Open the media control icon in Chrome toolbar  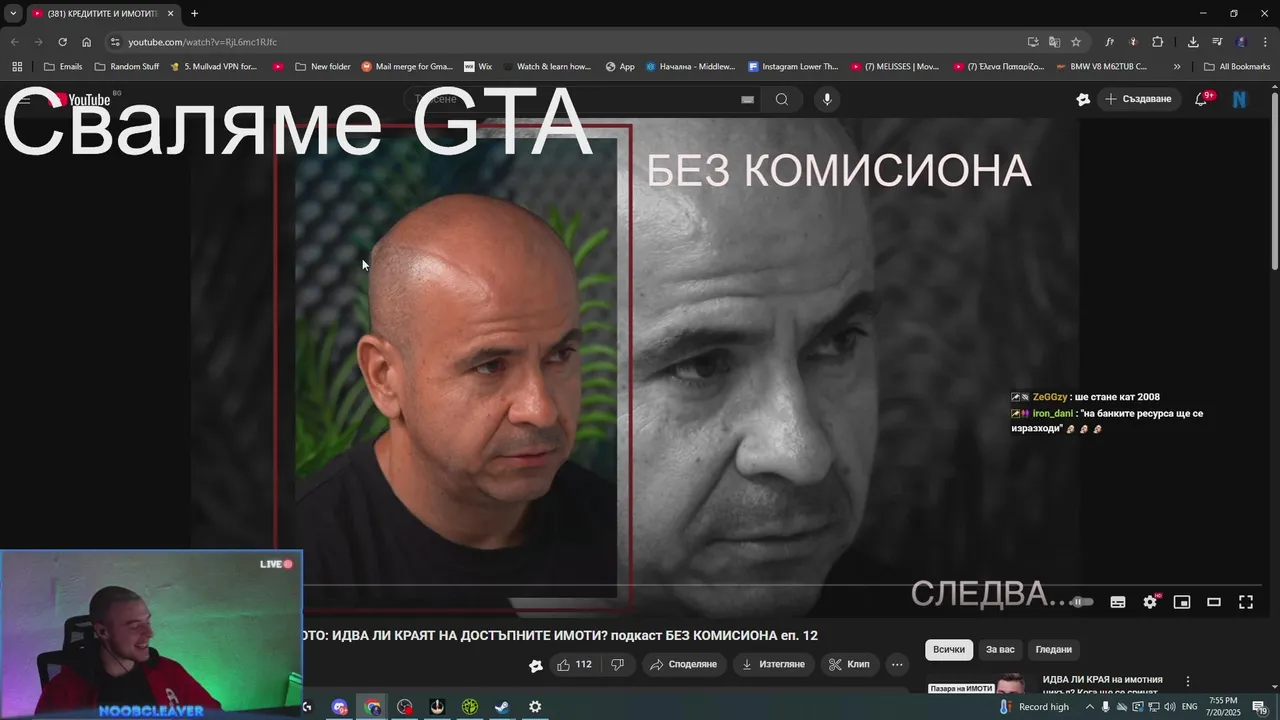coord(1217,42)
